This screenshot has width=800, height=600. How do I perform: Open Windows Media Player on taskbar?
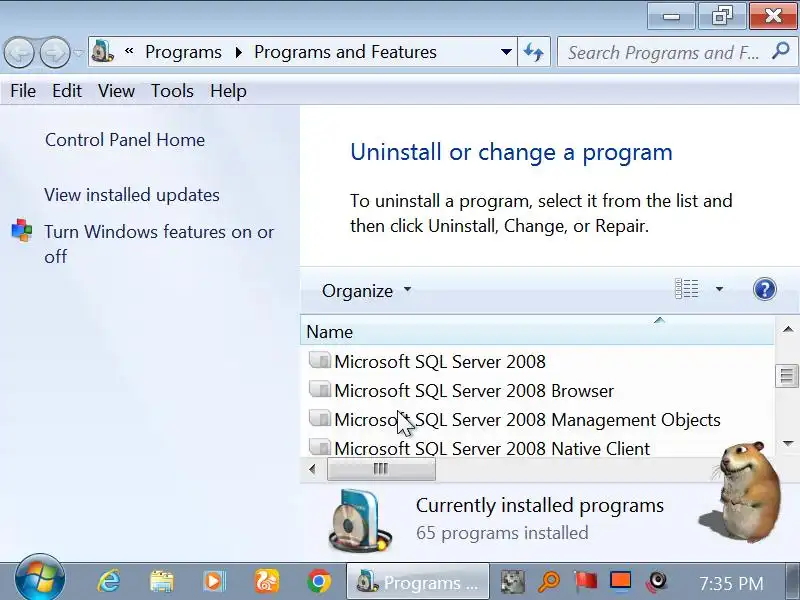pyautogui.click(x=214, y=581)
